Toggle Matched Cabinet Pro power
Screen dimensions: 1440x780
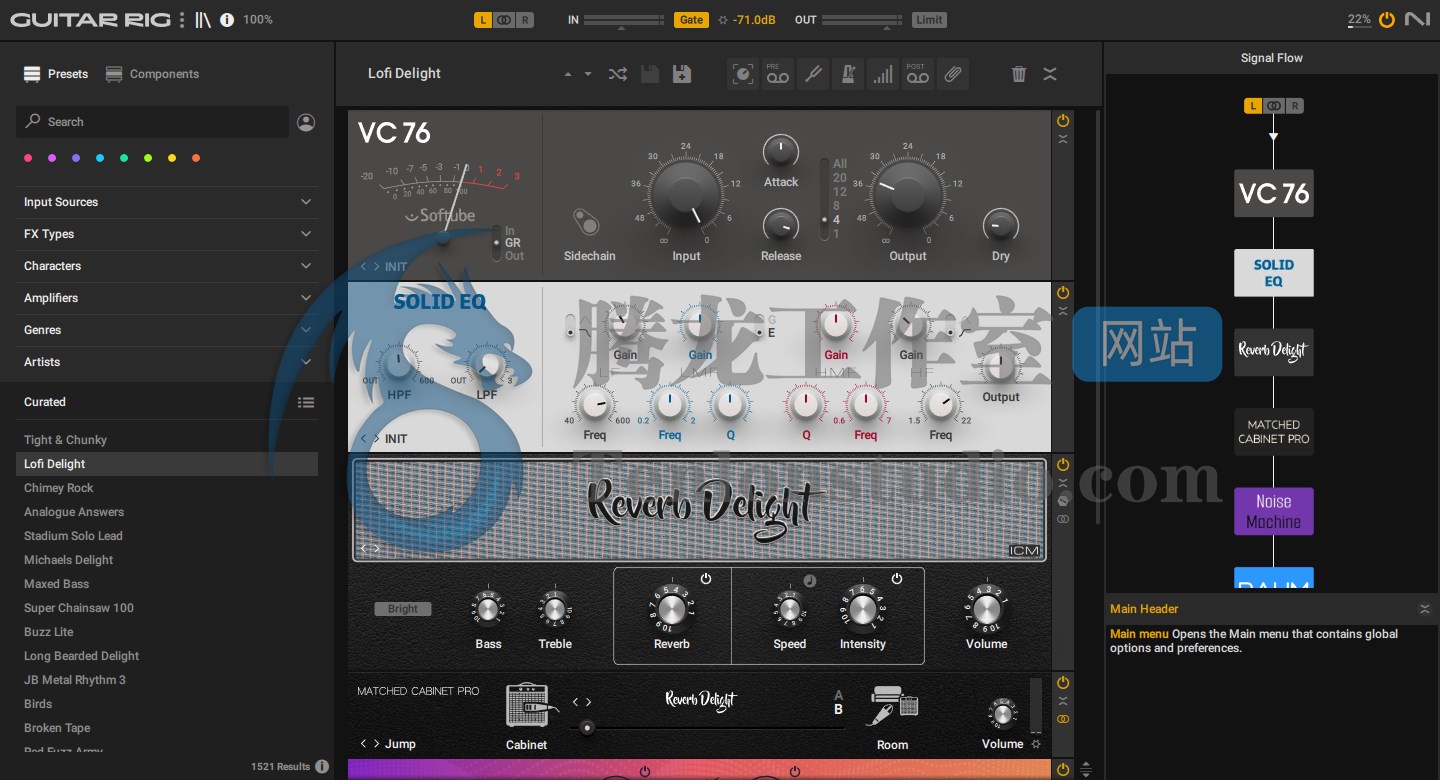pyautogui.click(x=1063, y=682)
